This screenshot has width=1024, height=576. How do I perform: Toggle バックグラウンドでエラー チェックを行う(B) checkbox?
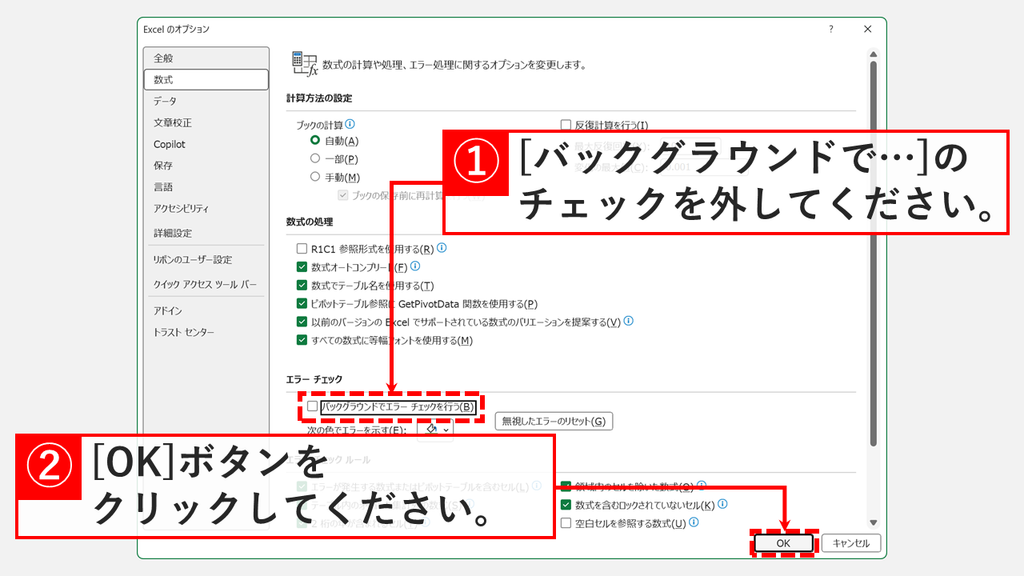pyautogui.click(x=312, y=406)
